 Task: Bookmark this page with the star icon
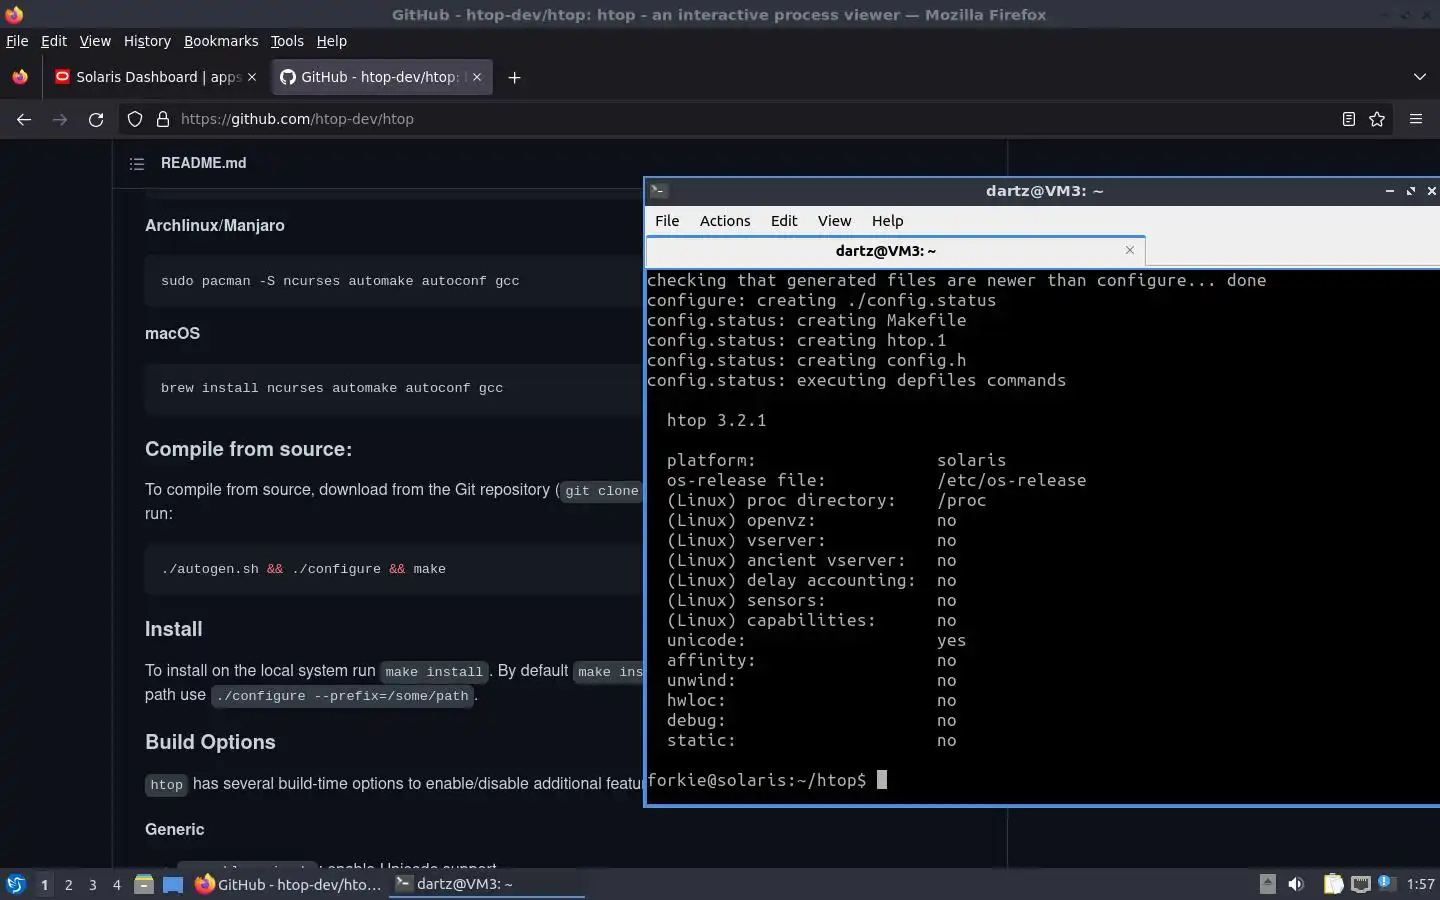point(1377,119)
